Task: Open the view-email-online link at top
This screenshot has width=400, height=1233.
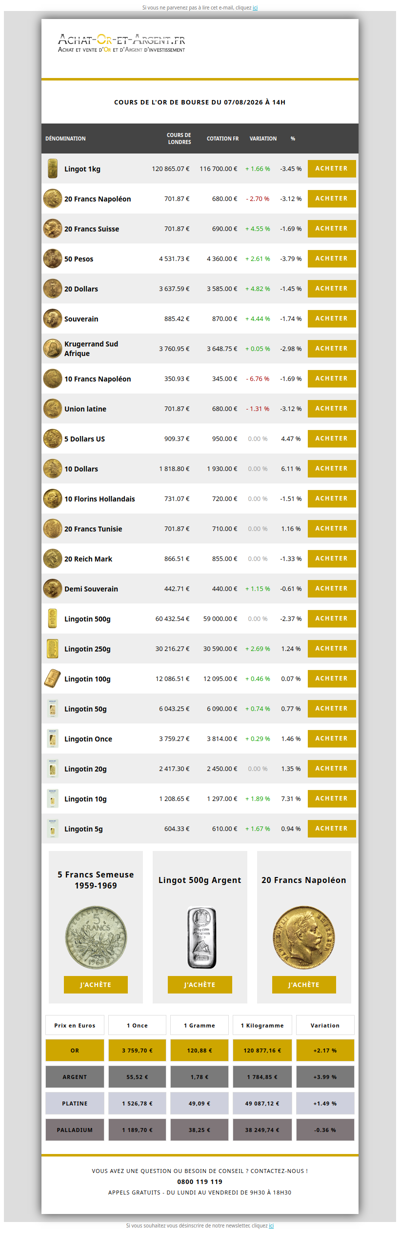Action: [x=256, y=7]
